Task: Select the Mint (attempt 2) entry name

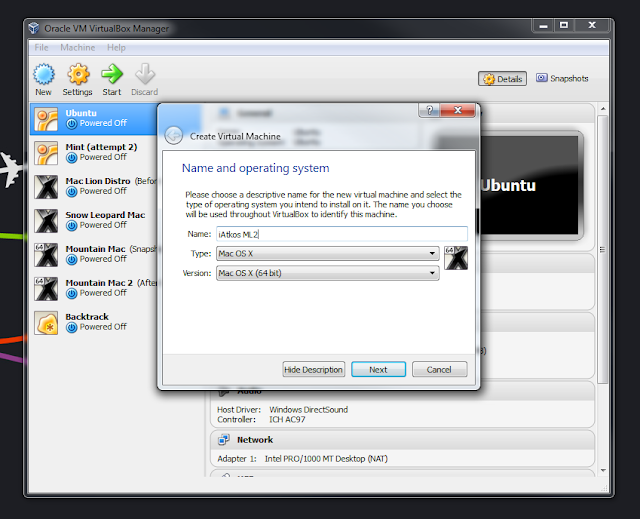Action: (101, 147)
